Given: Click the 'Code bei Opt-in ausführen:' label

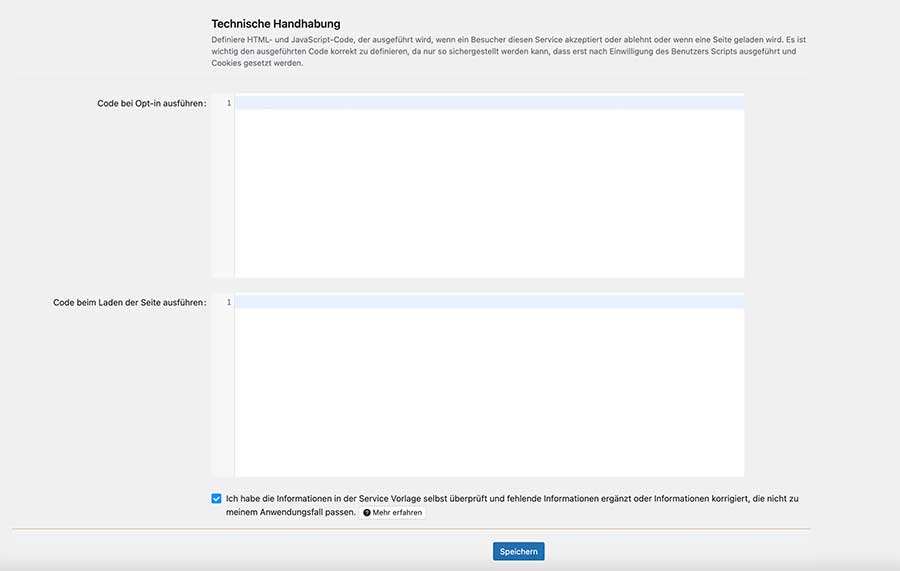Looking at the screenshot, I should [151, 103].
